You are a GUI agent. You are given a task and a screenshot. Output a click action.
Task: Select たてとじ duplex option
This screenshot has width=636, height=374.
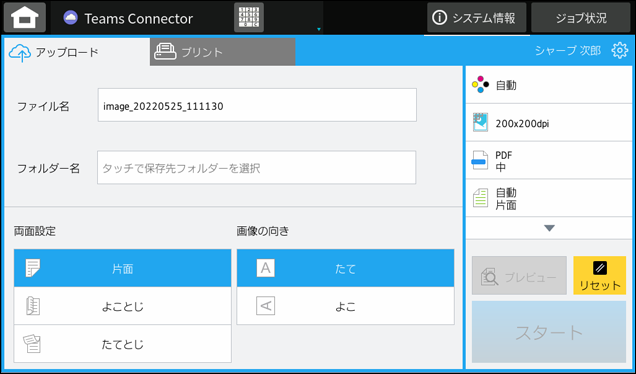tap(122, 344)
